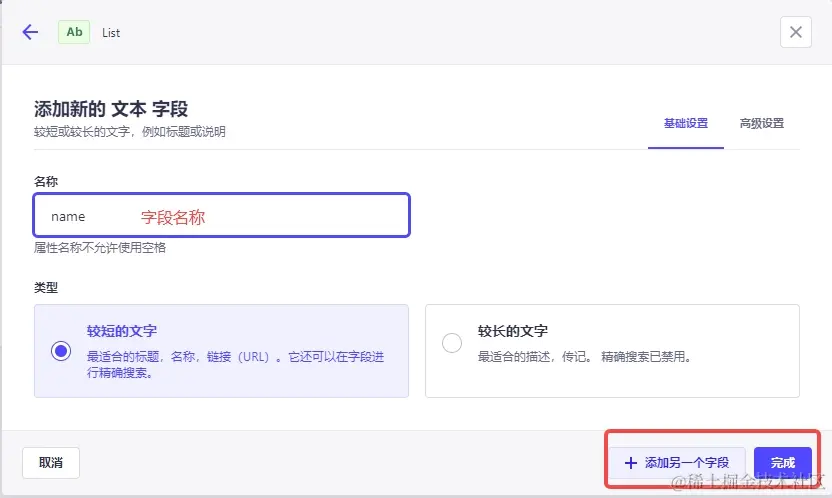Click the plus icon beside 添加另一个字段

[x=630, y=463]
